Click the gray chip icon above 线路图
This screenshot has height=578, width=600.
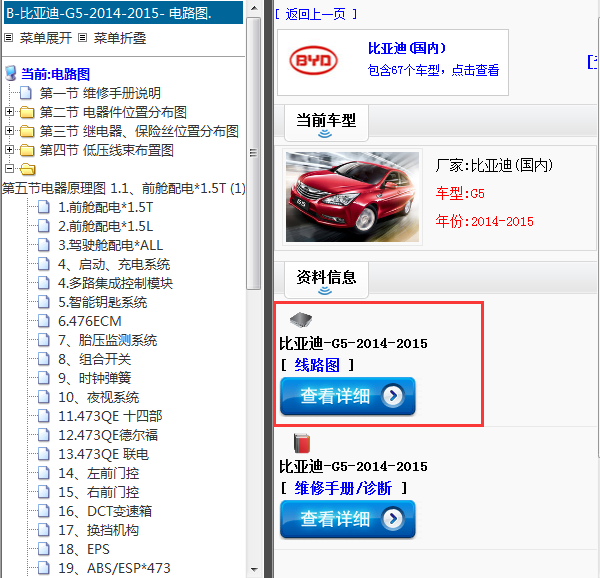(x=301, y=320)
